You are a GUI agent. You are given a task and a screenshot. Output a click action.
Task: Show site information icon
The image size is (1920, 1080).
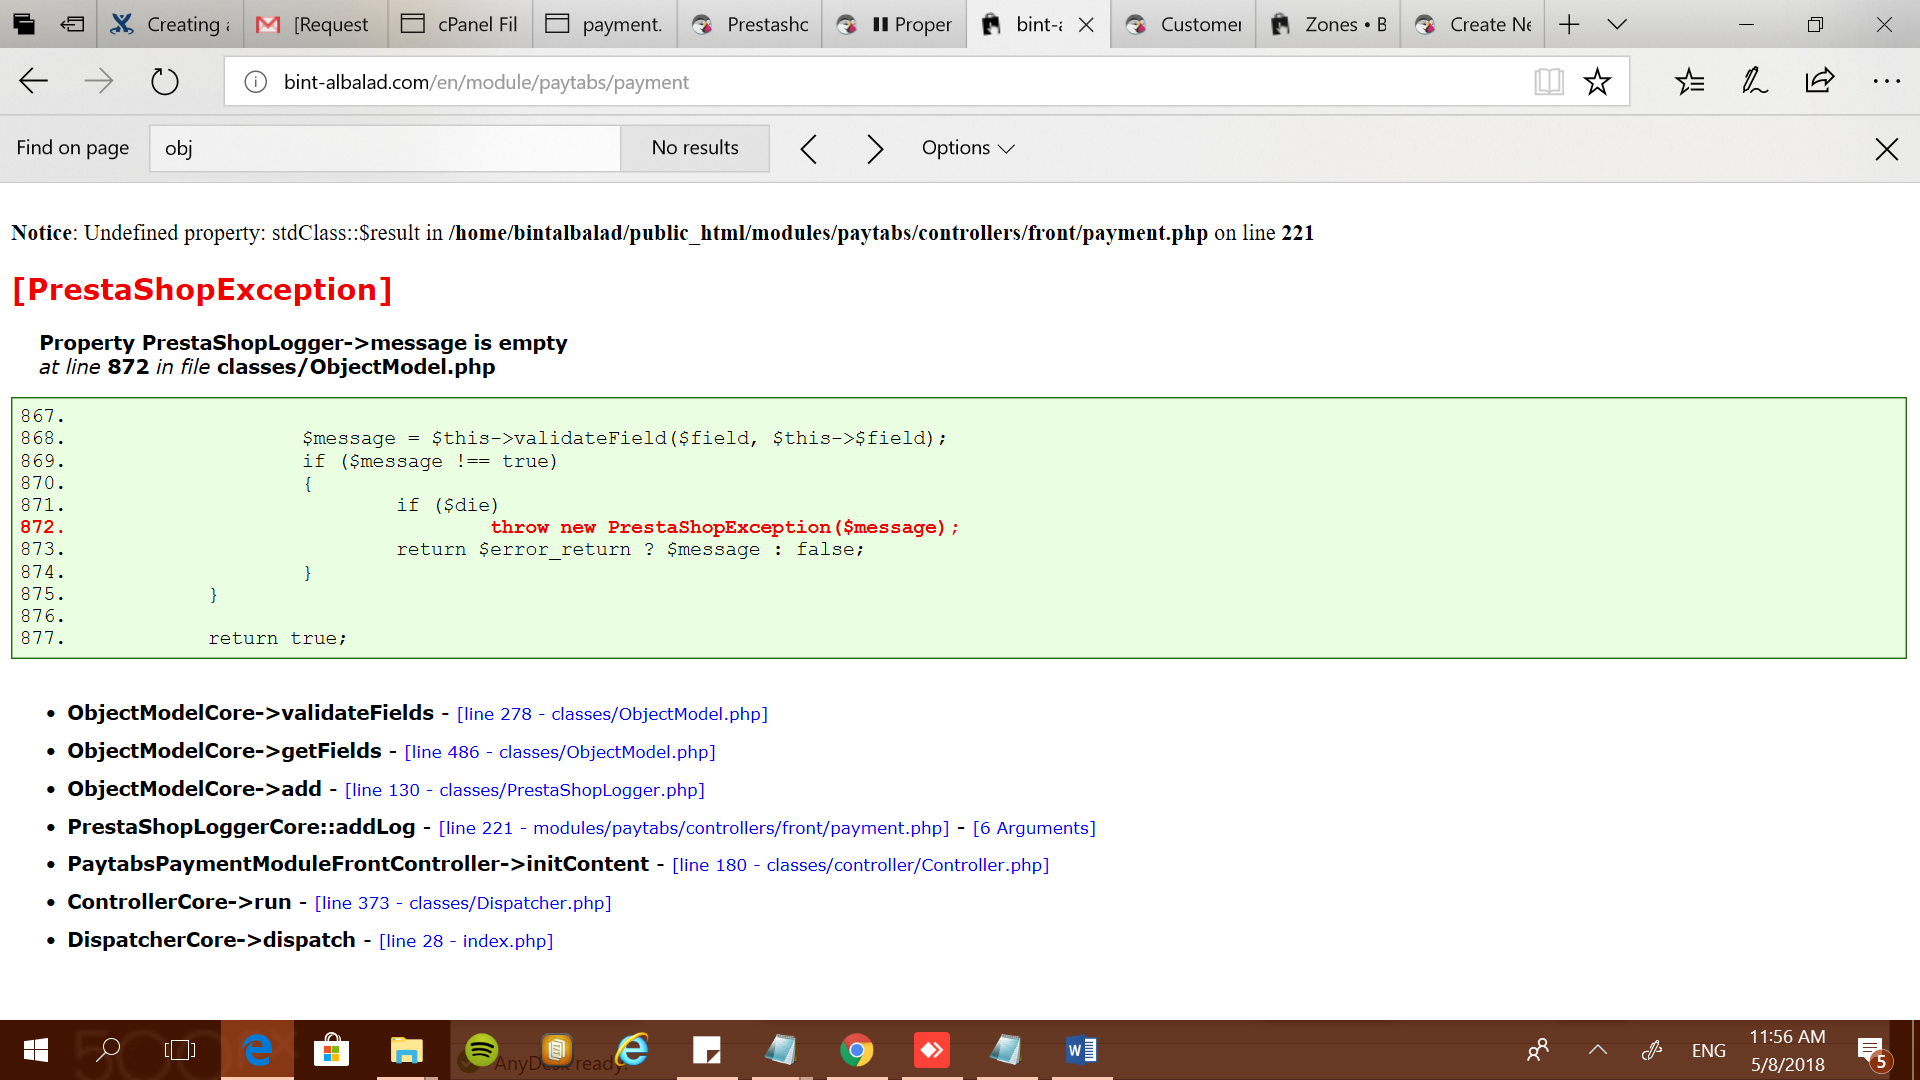click(x=256, y=82)
